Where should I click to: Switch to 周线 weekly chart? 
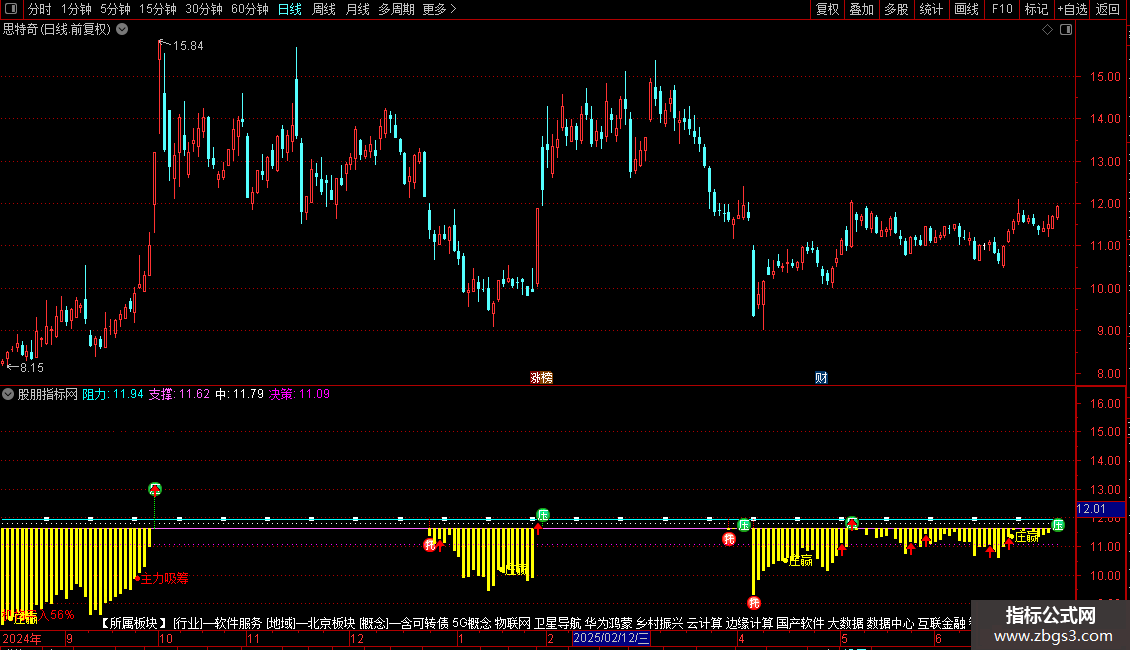tap(324, 9)
